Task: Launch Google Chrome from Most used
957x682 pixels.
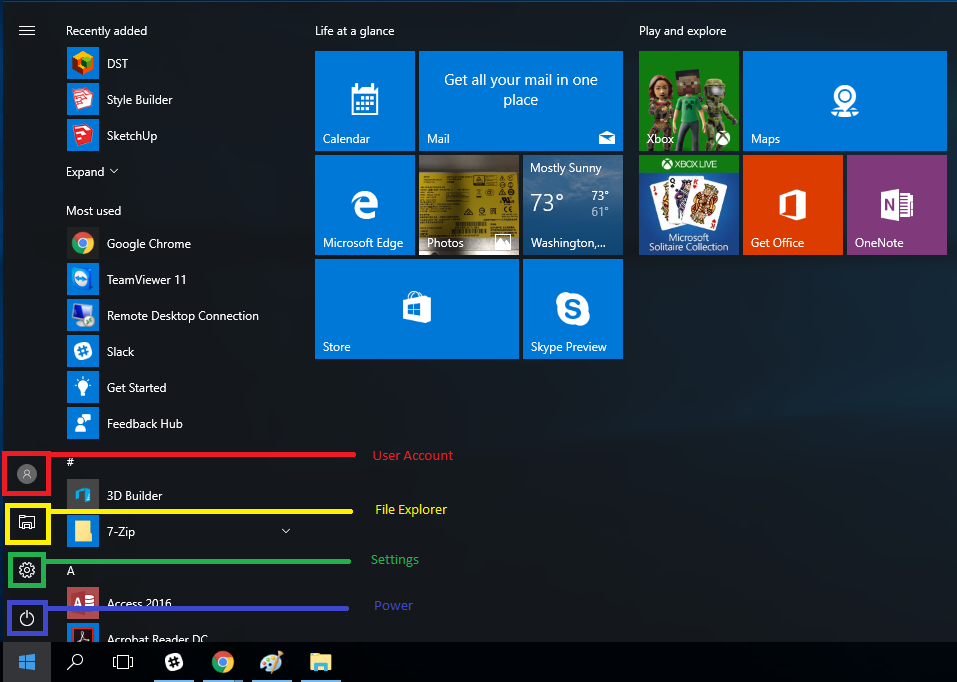Action: (148, 244)
